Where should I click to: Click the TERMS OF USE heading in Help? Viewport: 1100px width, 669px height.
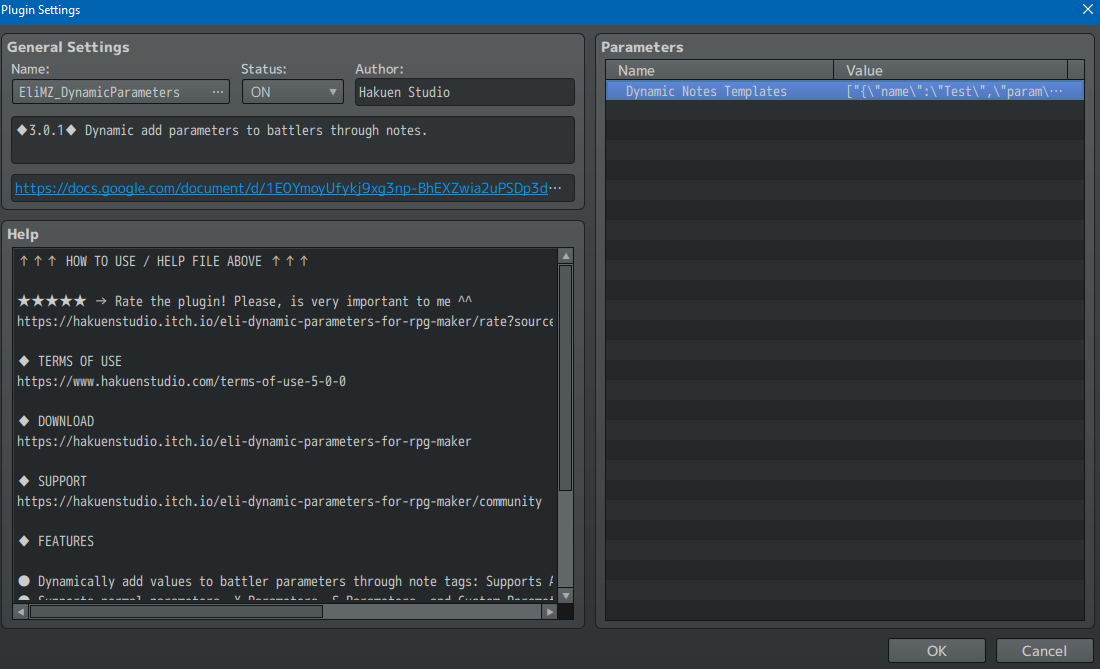pos(79,361)
